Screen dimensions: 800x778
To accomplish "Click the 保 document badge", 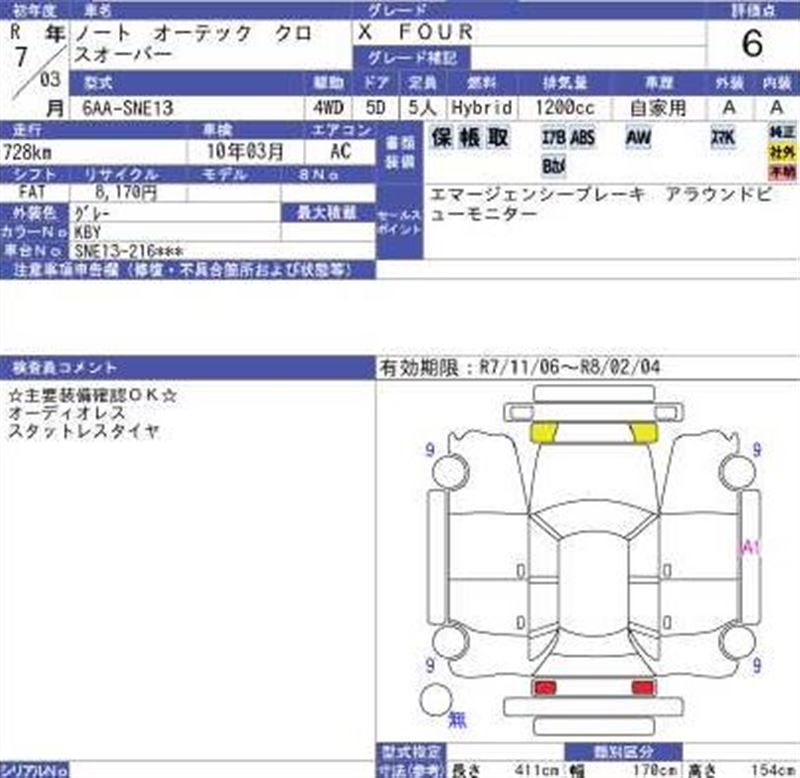I will tap(441, 137).
